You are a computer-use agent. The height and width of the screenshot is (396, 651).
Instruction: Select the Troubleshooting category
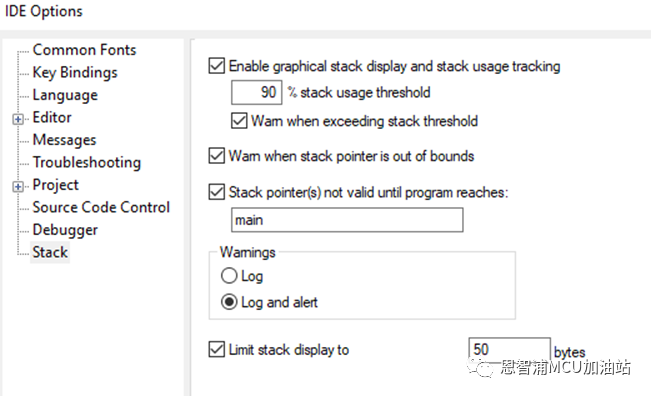[87, 162]
